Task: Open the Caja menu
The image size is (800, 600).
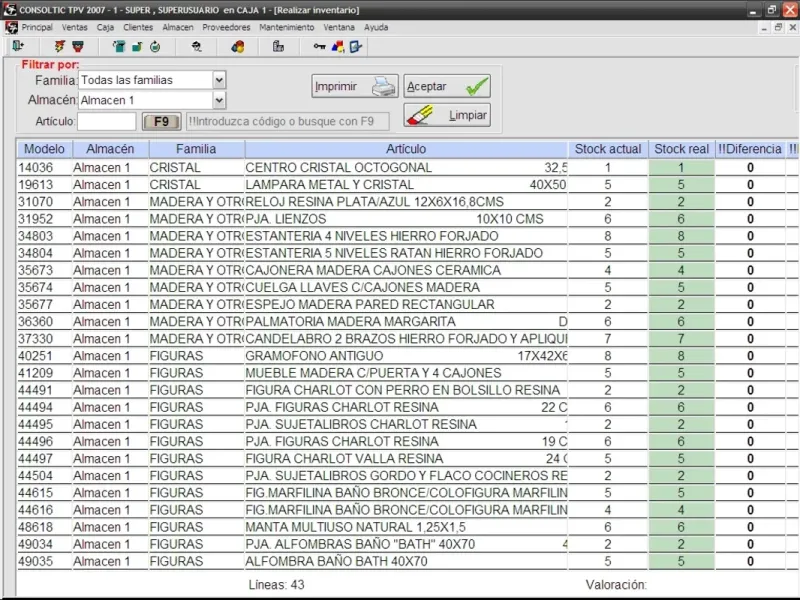Action: (x=105, y=28)
